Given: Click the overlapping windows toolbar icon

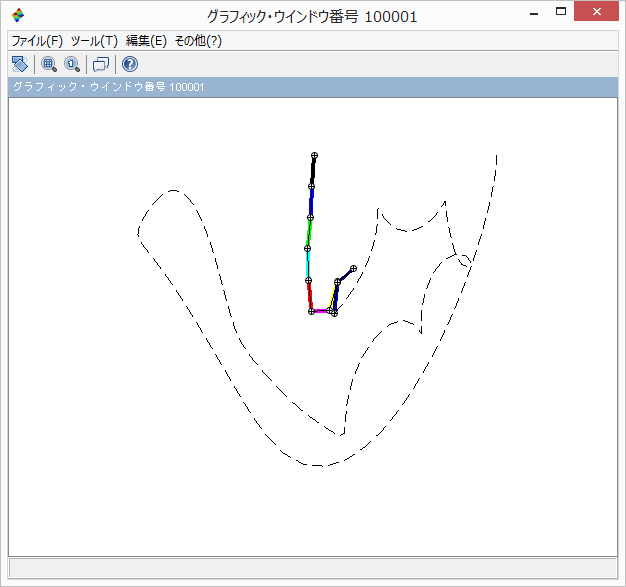Looking at the screenshot, I should pos(100,64).
